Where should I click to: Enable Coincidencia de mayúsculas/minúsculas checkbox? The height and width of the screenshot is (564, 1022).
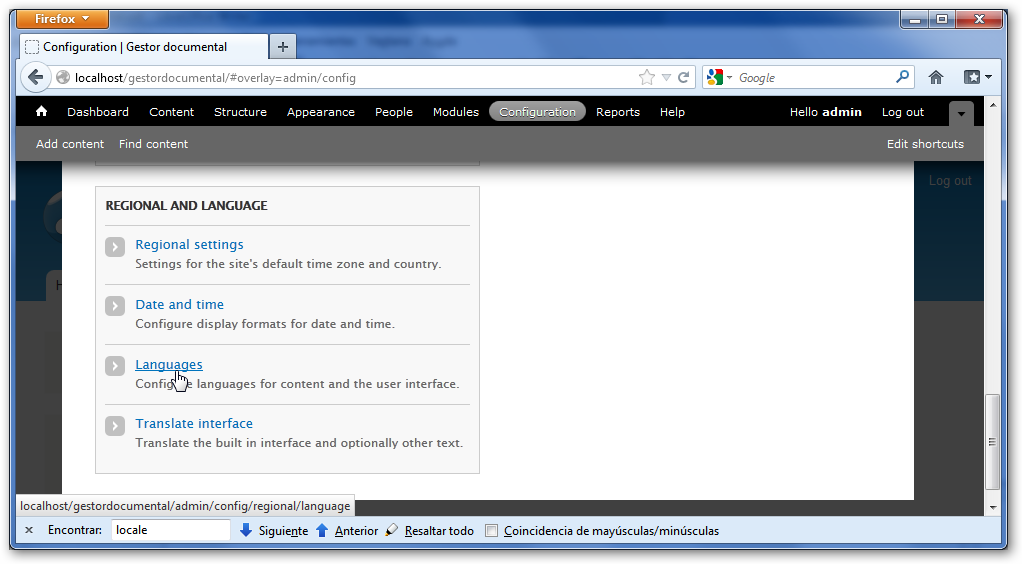coord(491,531)
